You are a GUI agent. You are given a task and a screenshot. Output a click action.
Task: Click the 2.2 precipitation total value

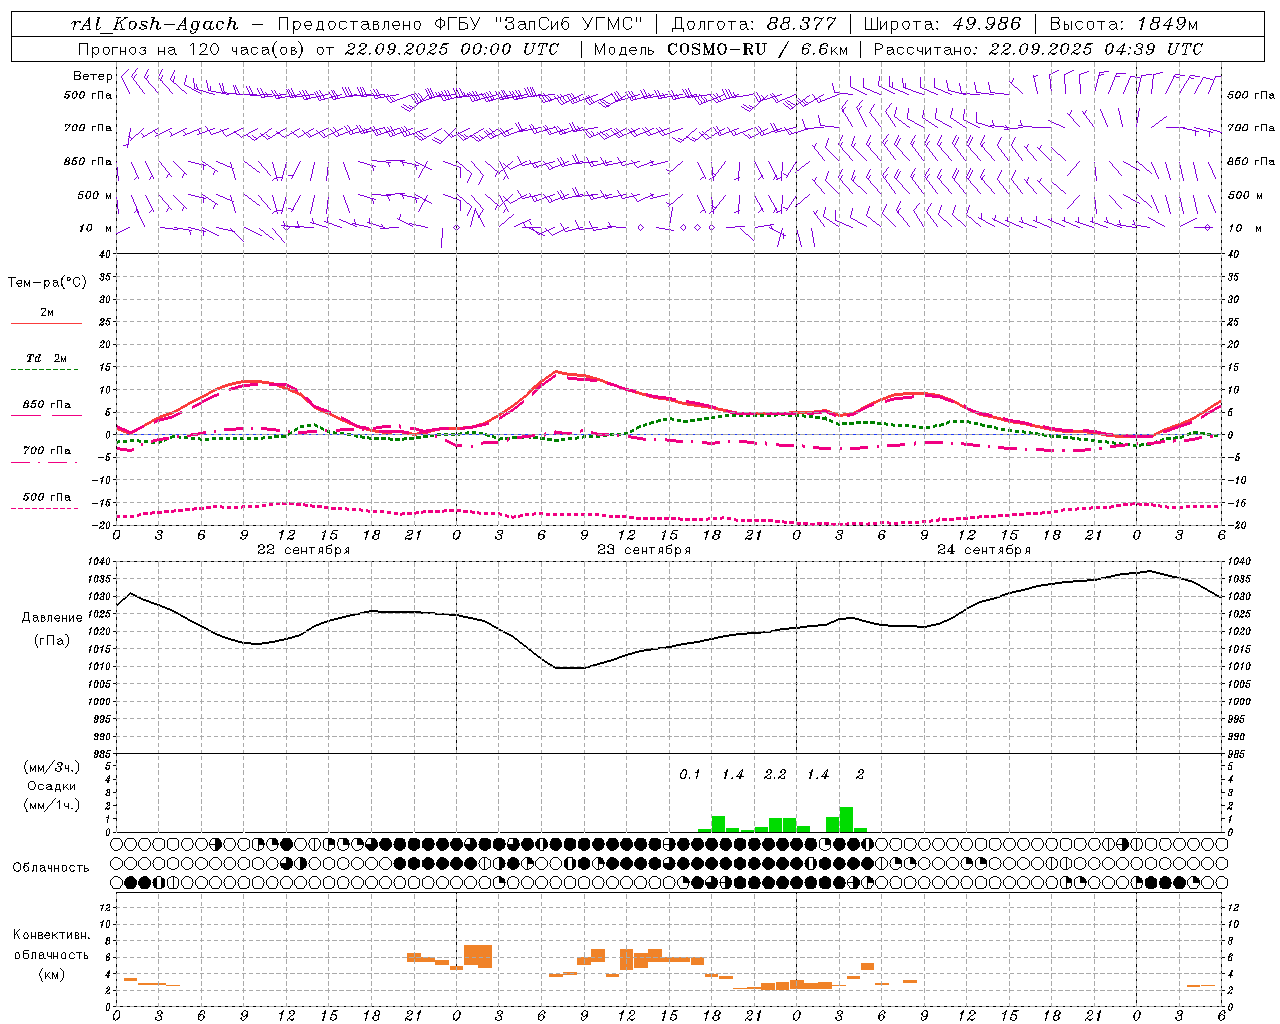775,775
